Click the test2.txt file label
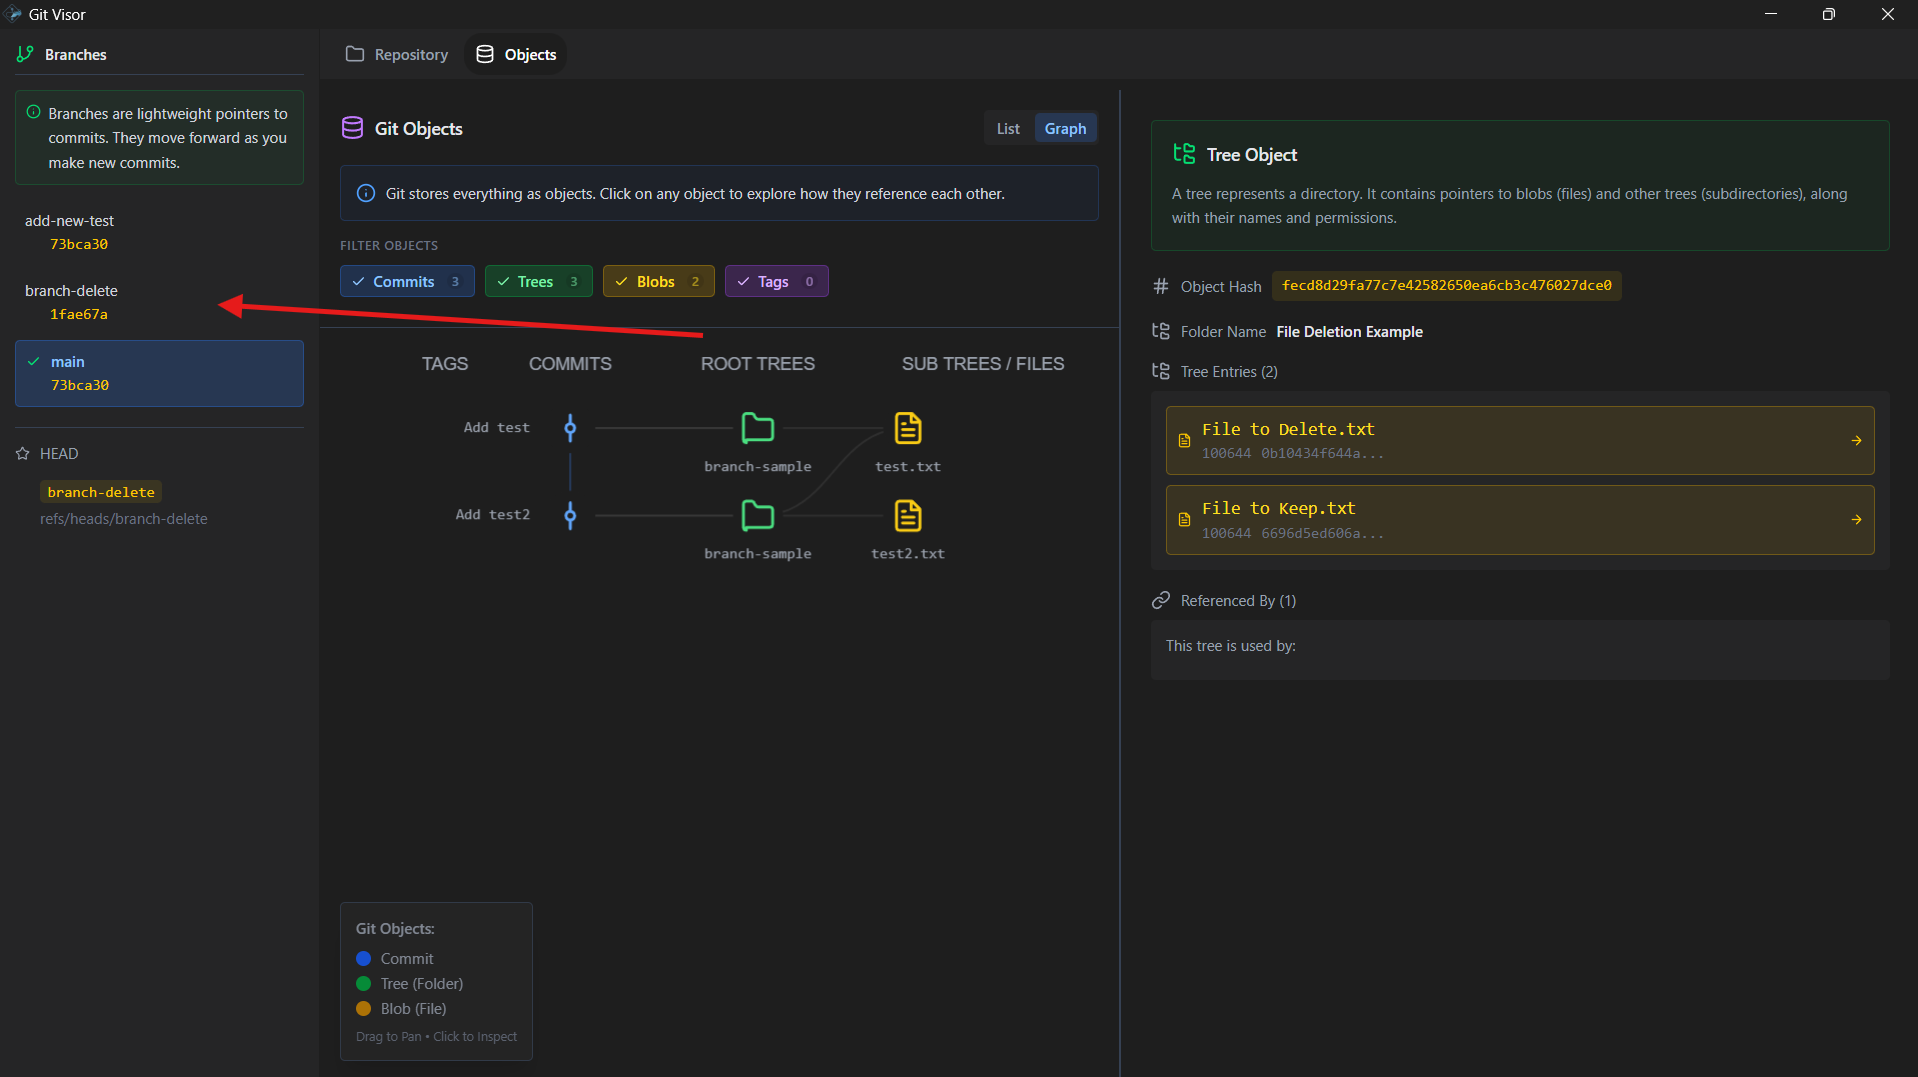This screenshot has height=1077, width=1918. coord(908,554)
